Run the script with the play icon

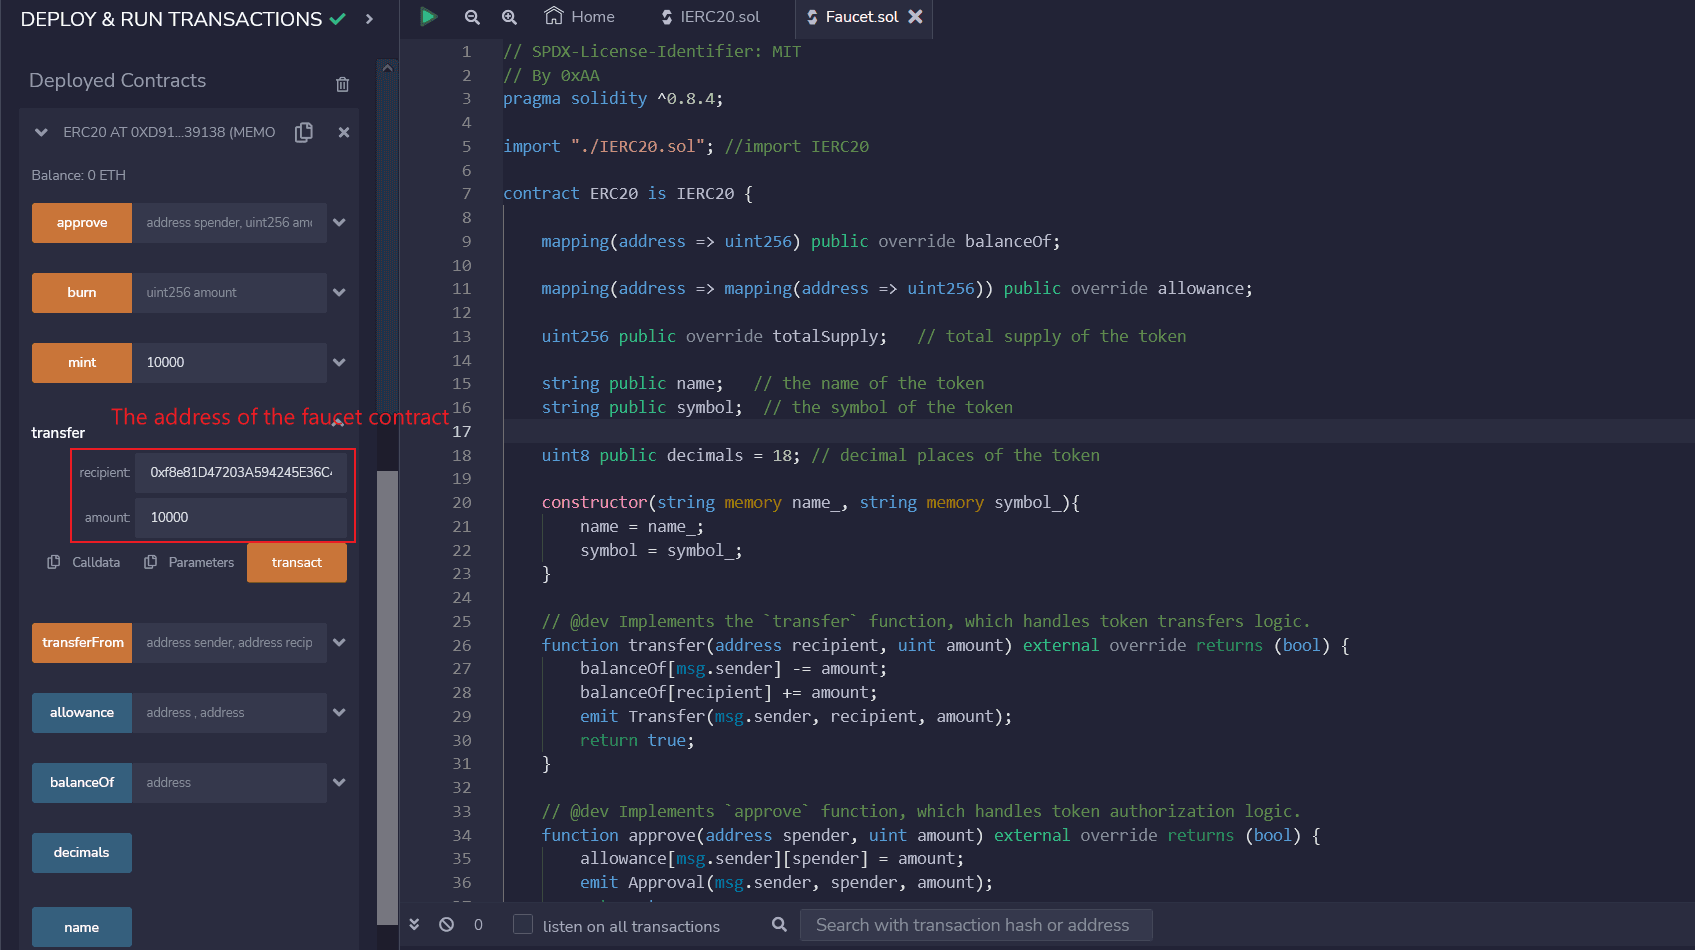tap(428, 17)
